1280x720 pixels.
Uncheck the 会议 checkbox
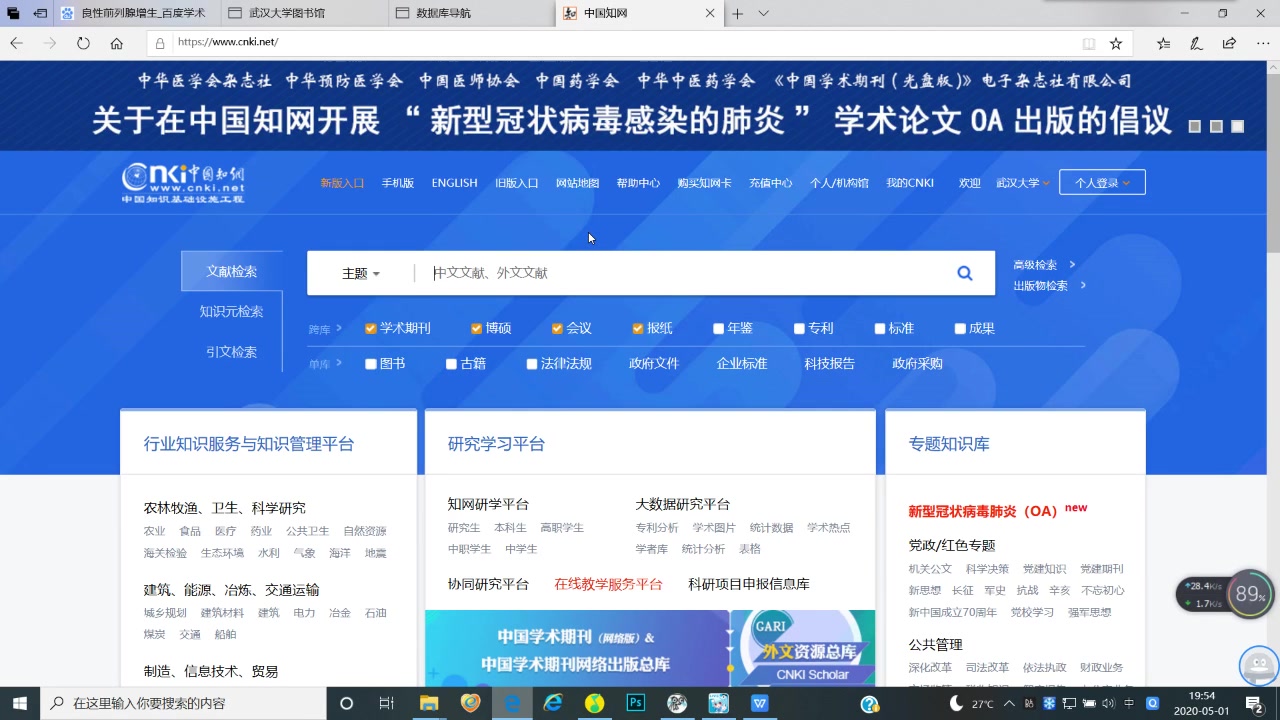[x=557, y=328]
